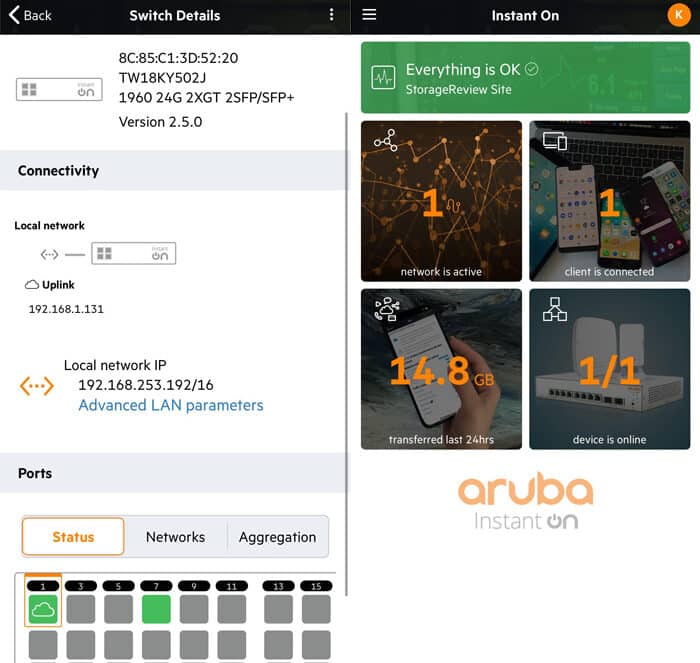Open Advanced LAN parameters link
Image resolution: width=700 pixels, height=663 pixels.
pos(171,405)
